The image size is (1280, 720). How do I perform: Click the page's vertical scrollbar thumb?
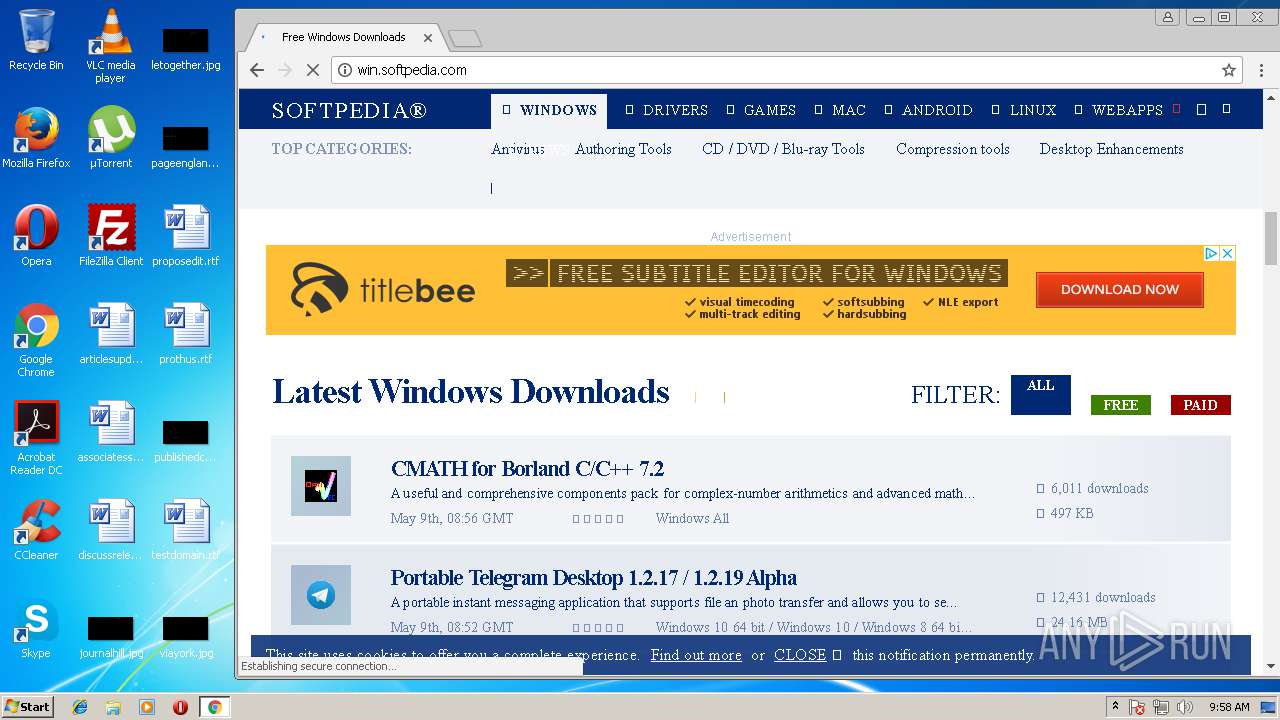(x=1271, y=237)
